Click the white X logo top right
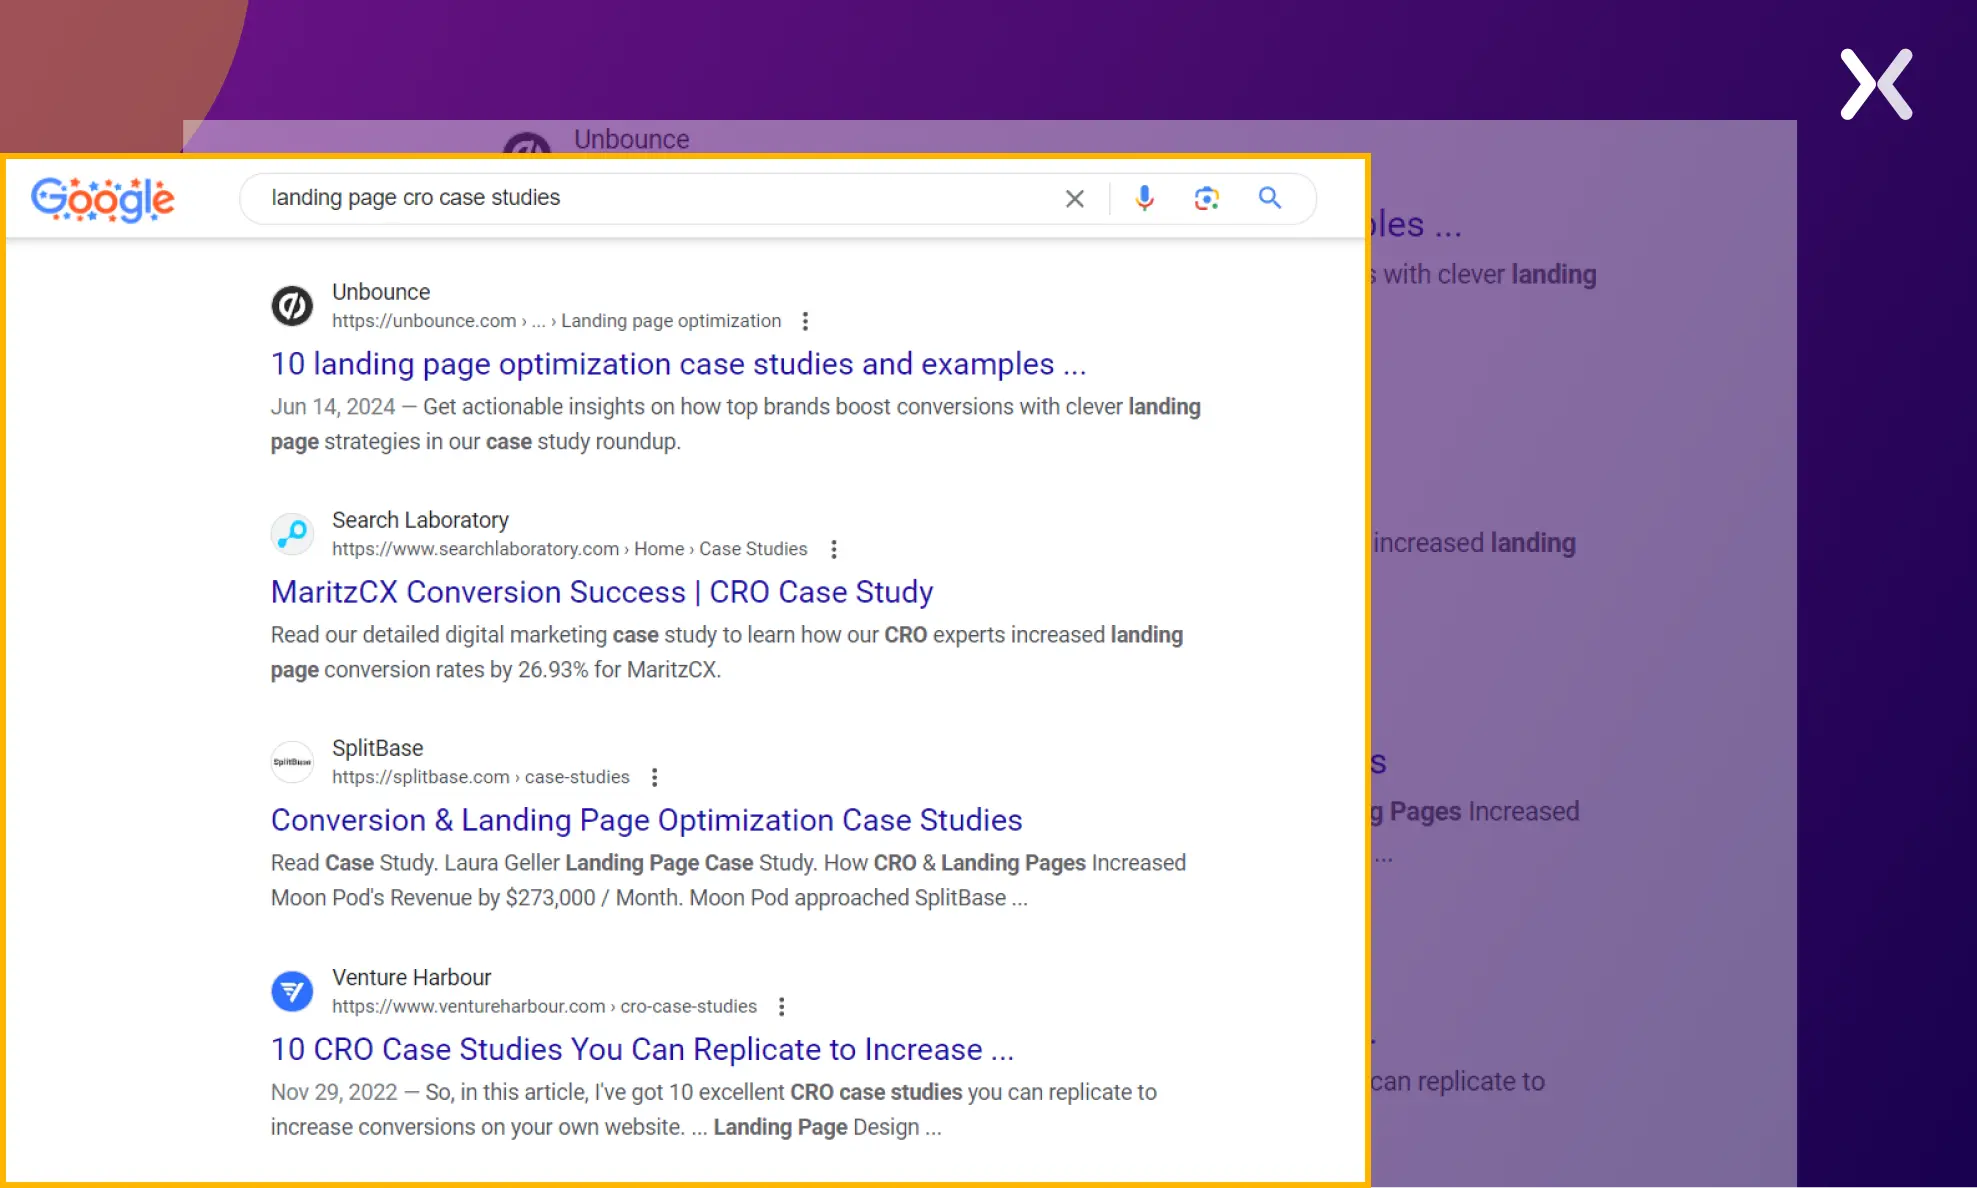This screenshot has height=1188, width=1978. (1876, 84)
